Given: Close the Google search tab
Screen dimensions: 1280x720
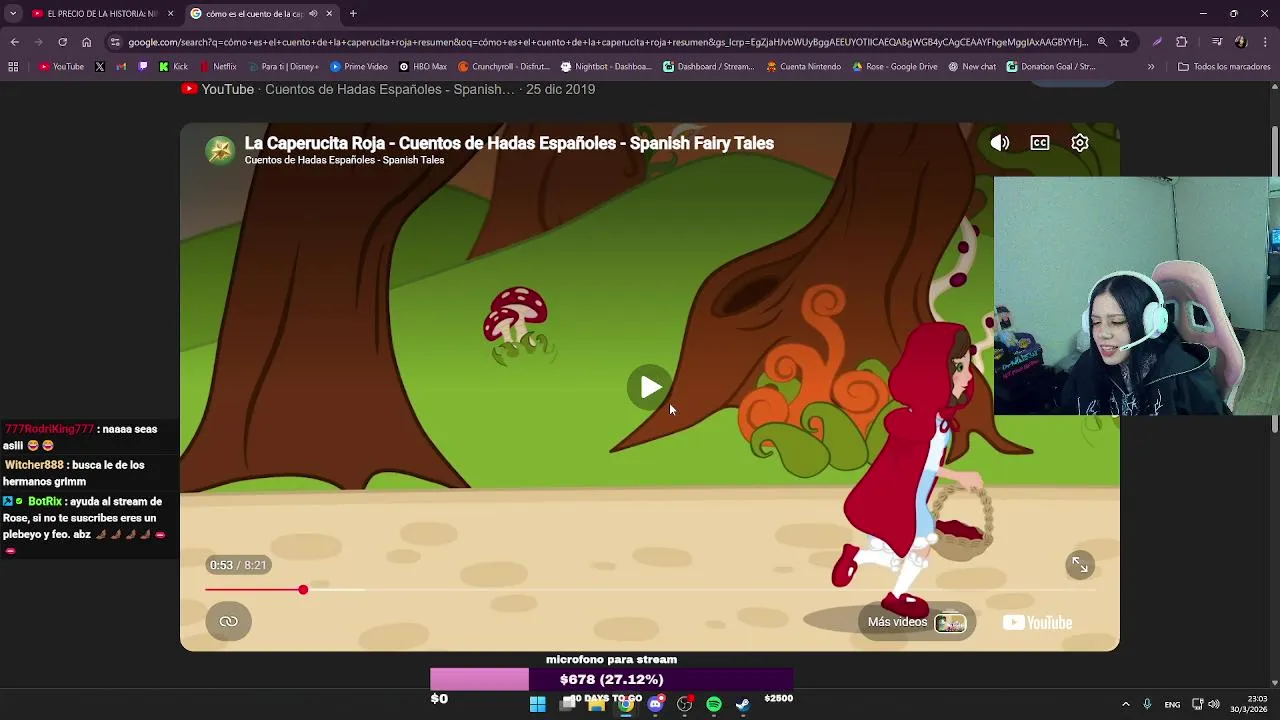Looking at the screenshot, I should 329,14.
